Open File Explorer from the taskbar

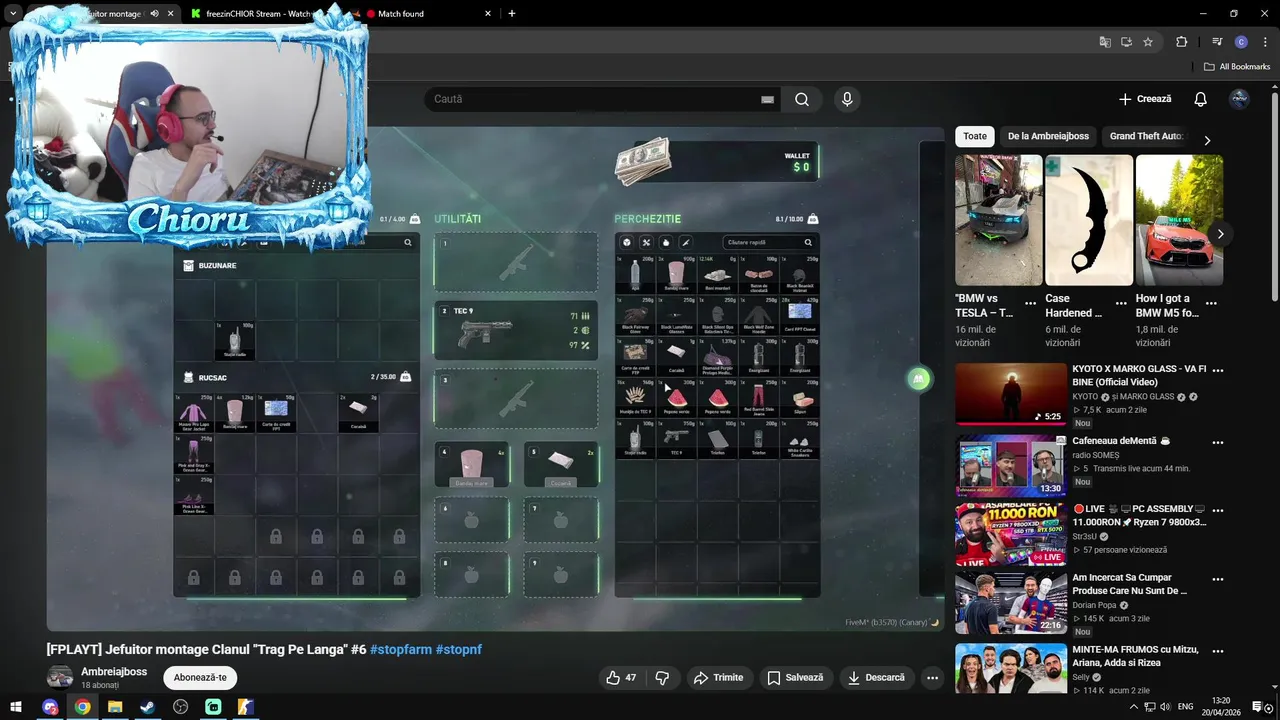click(115, 707)
